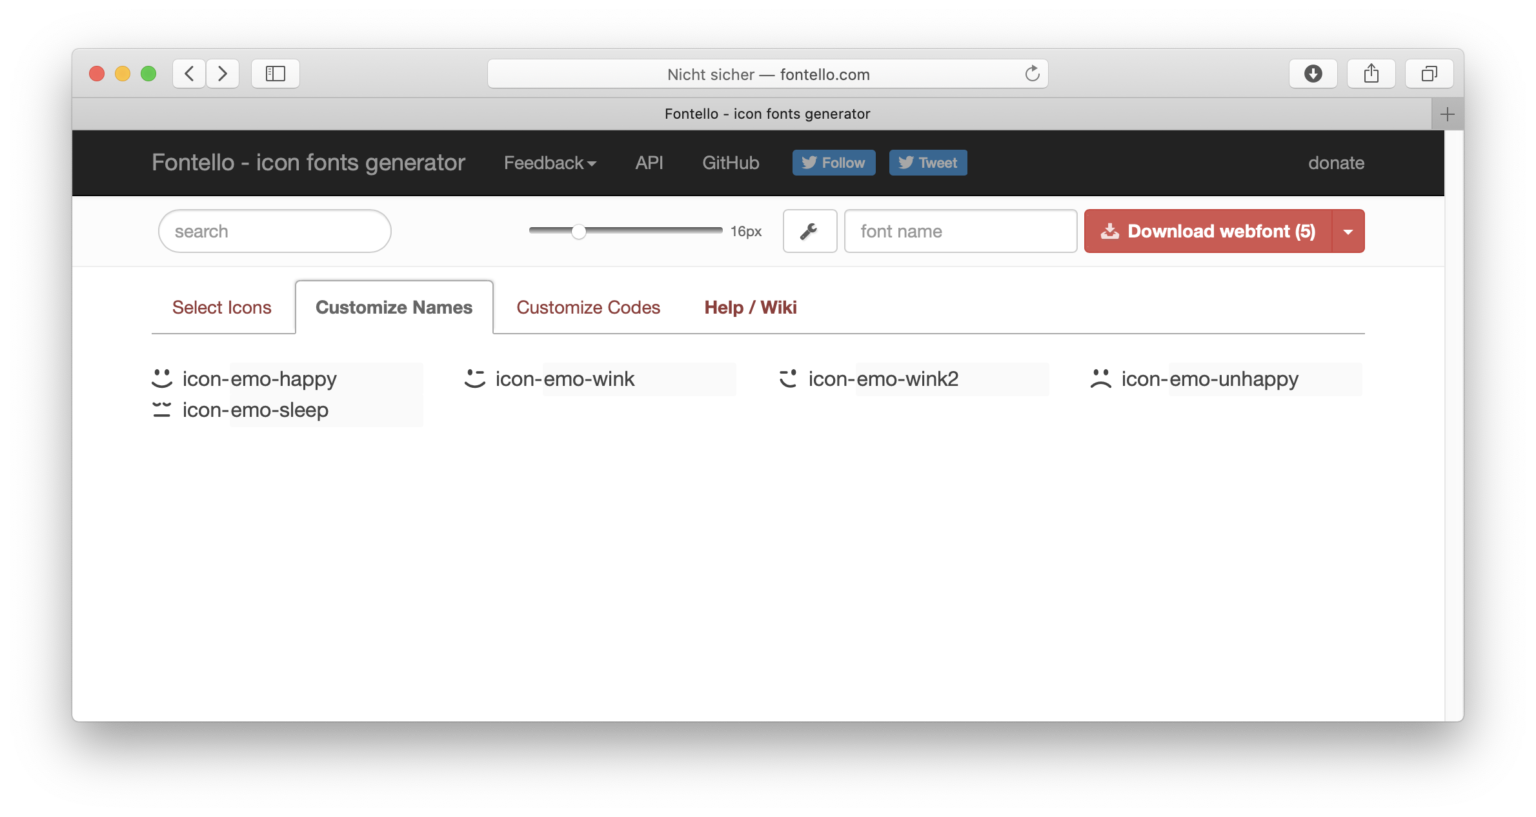Open the Safari share sheet icon

[1371, 73]
